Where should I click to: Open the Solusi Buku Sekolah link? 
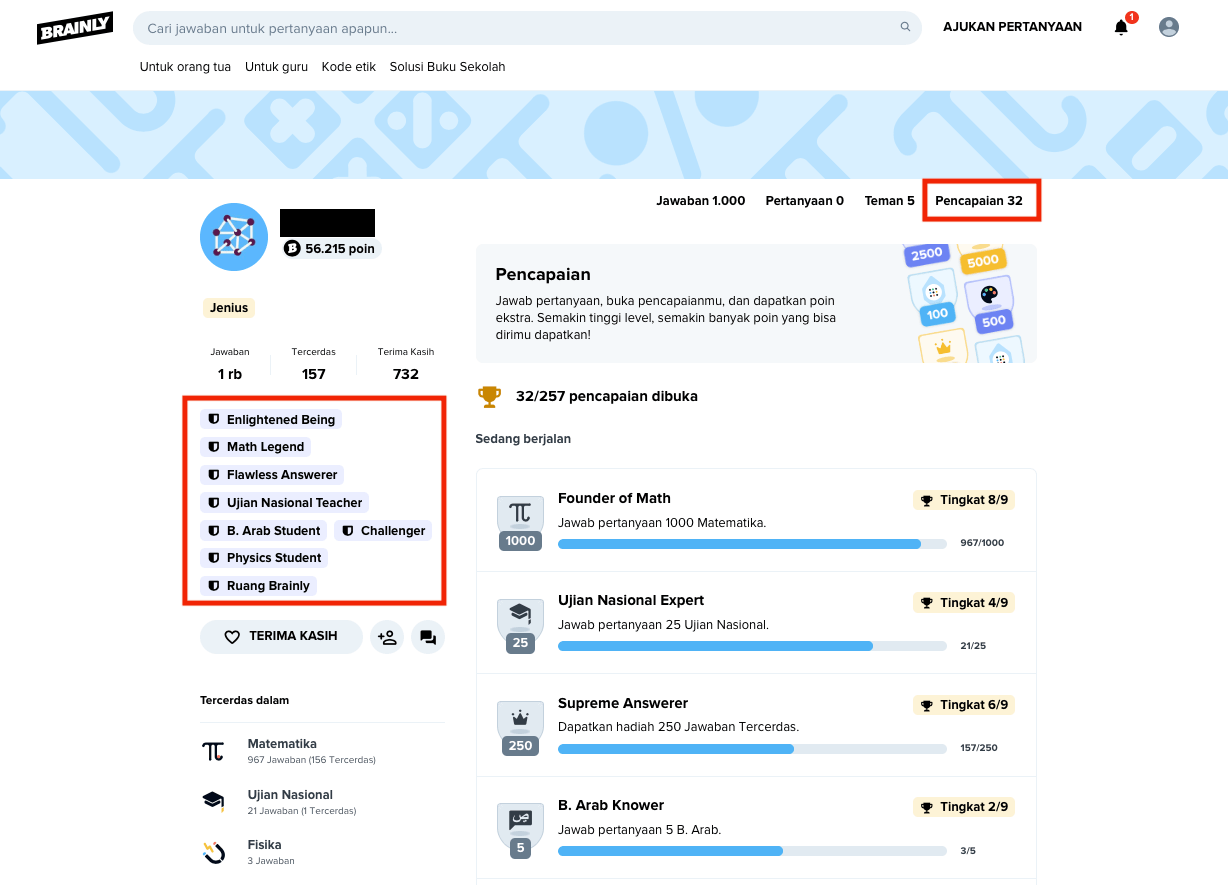[x=447, y=67]
